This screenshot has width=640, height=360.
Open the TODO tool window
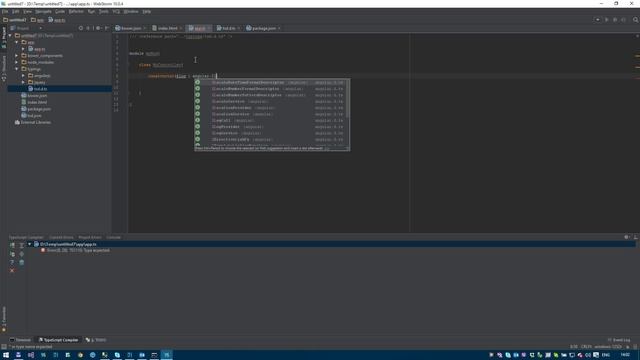[x=96, y=340]
